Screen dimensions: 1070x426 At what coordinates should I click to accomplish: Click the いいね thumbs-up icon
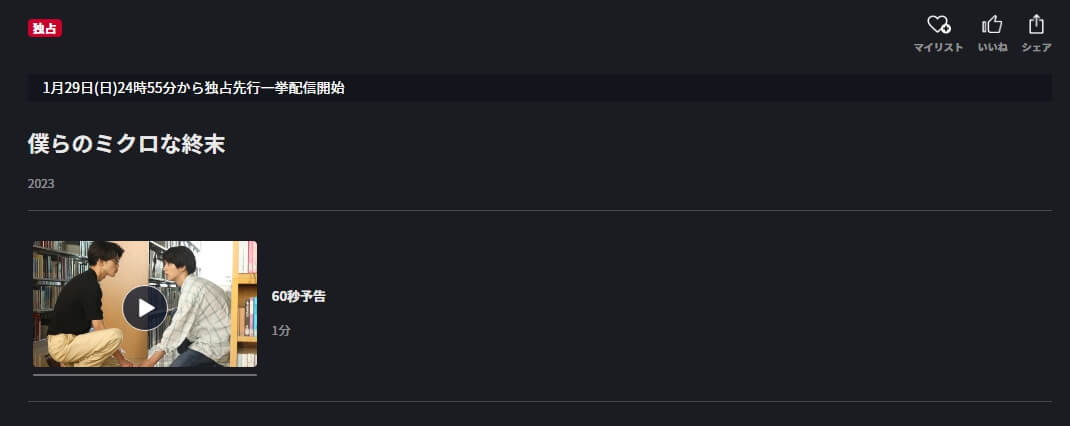(992, 25)
